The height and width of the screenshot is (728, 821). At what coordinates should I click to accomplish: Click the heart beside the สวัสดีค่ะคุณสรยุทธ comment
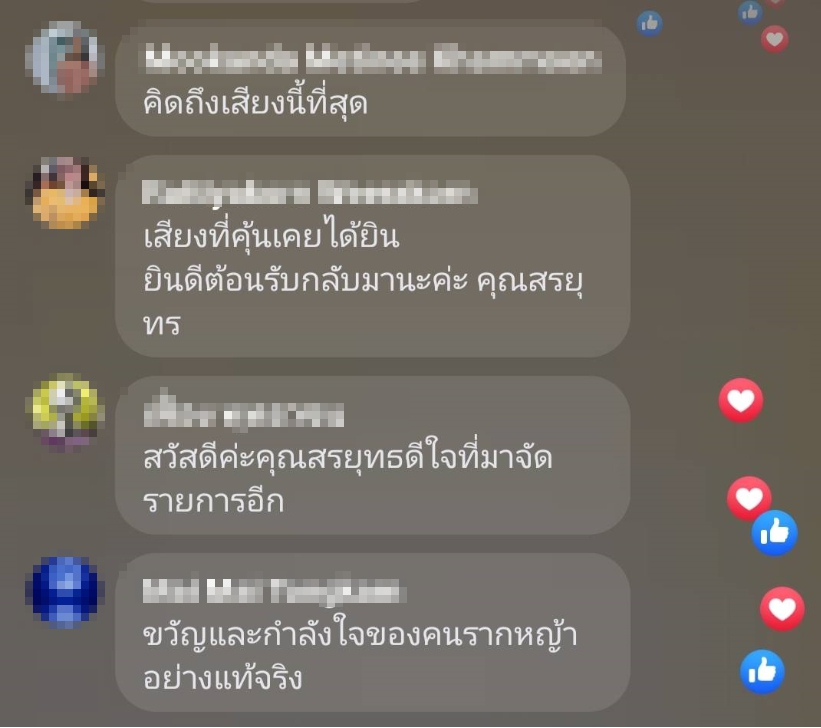coord(740,400)
